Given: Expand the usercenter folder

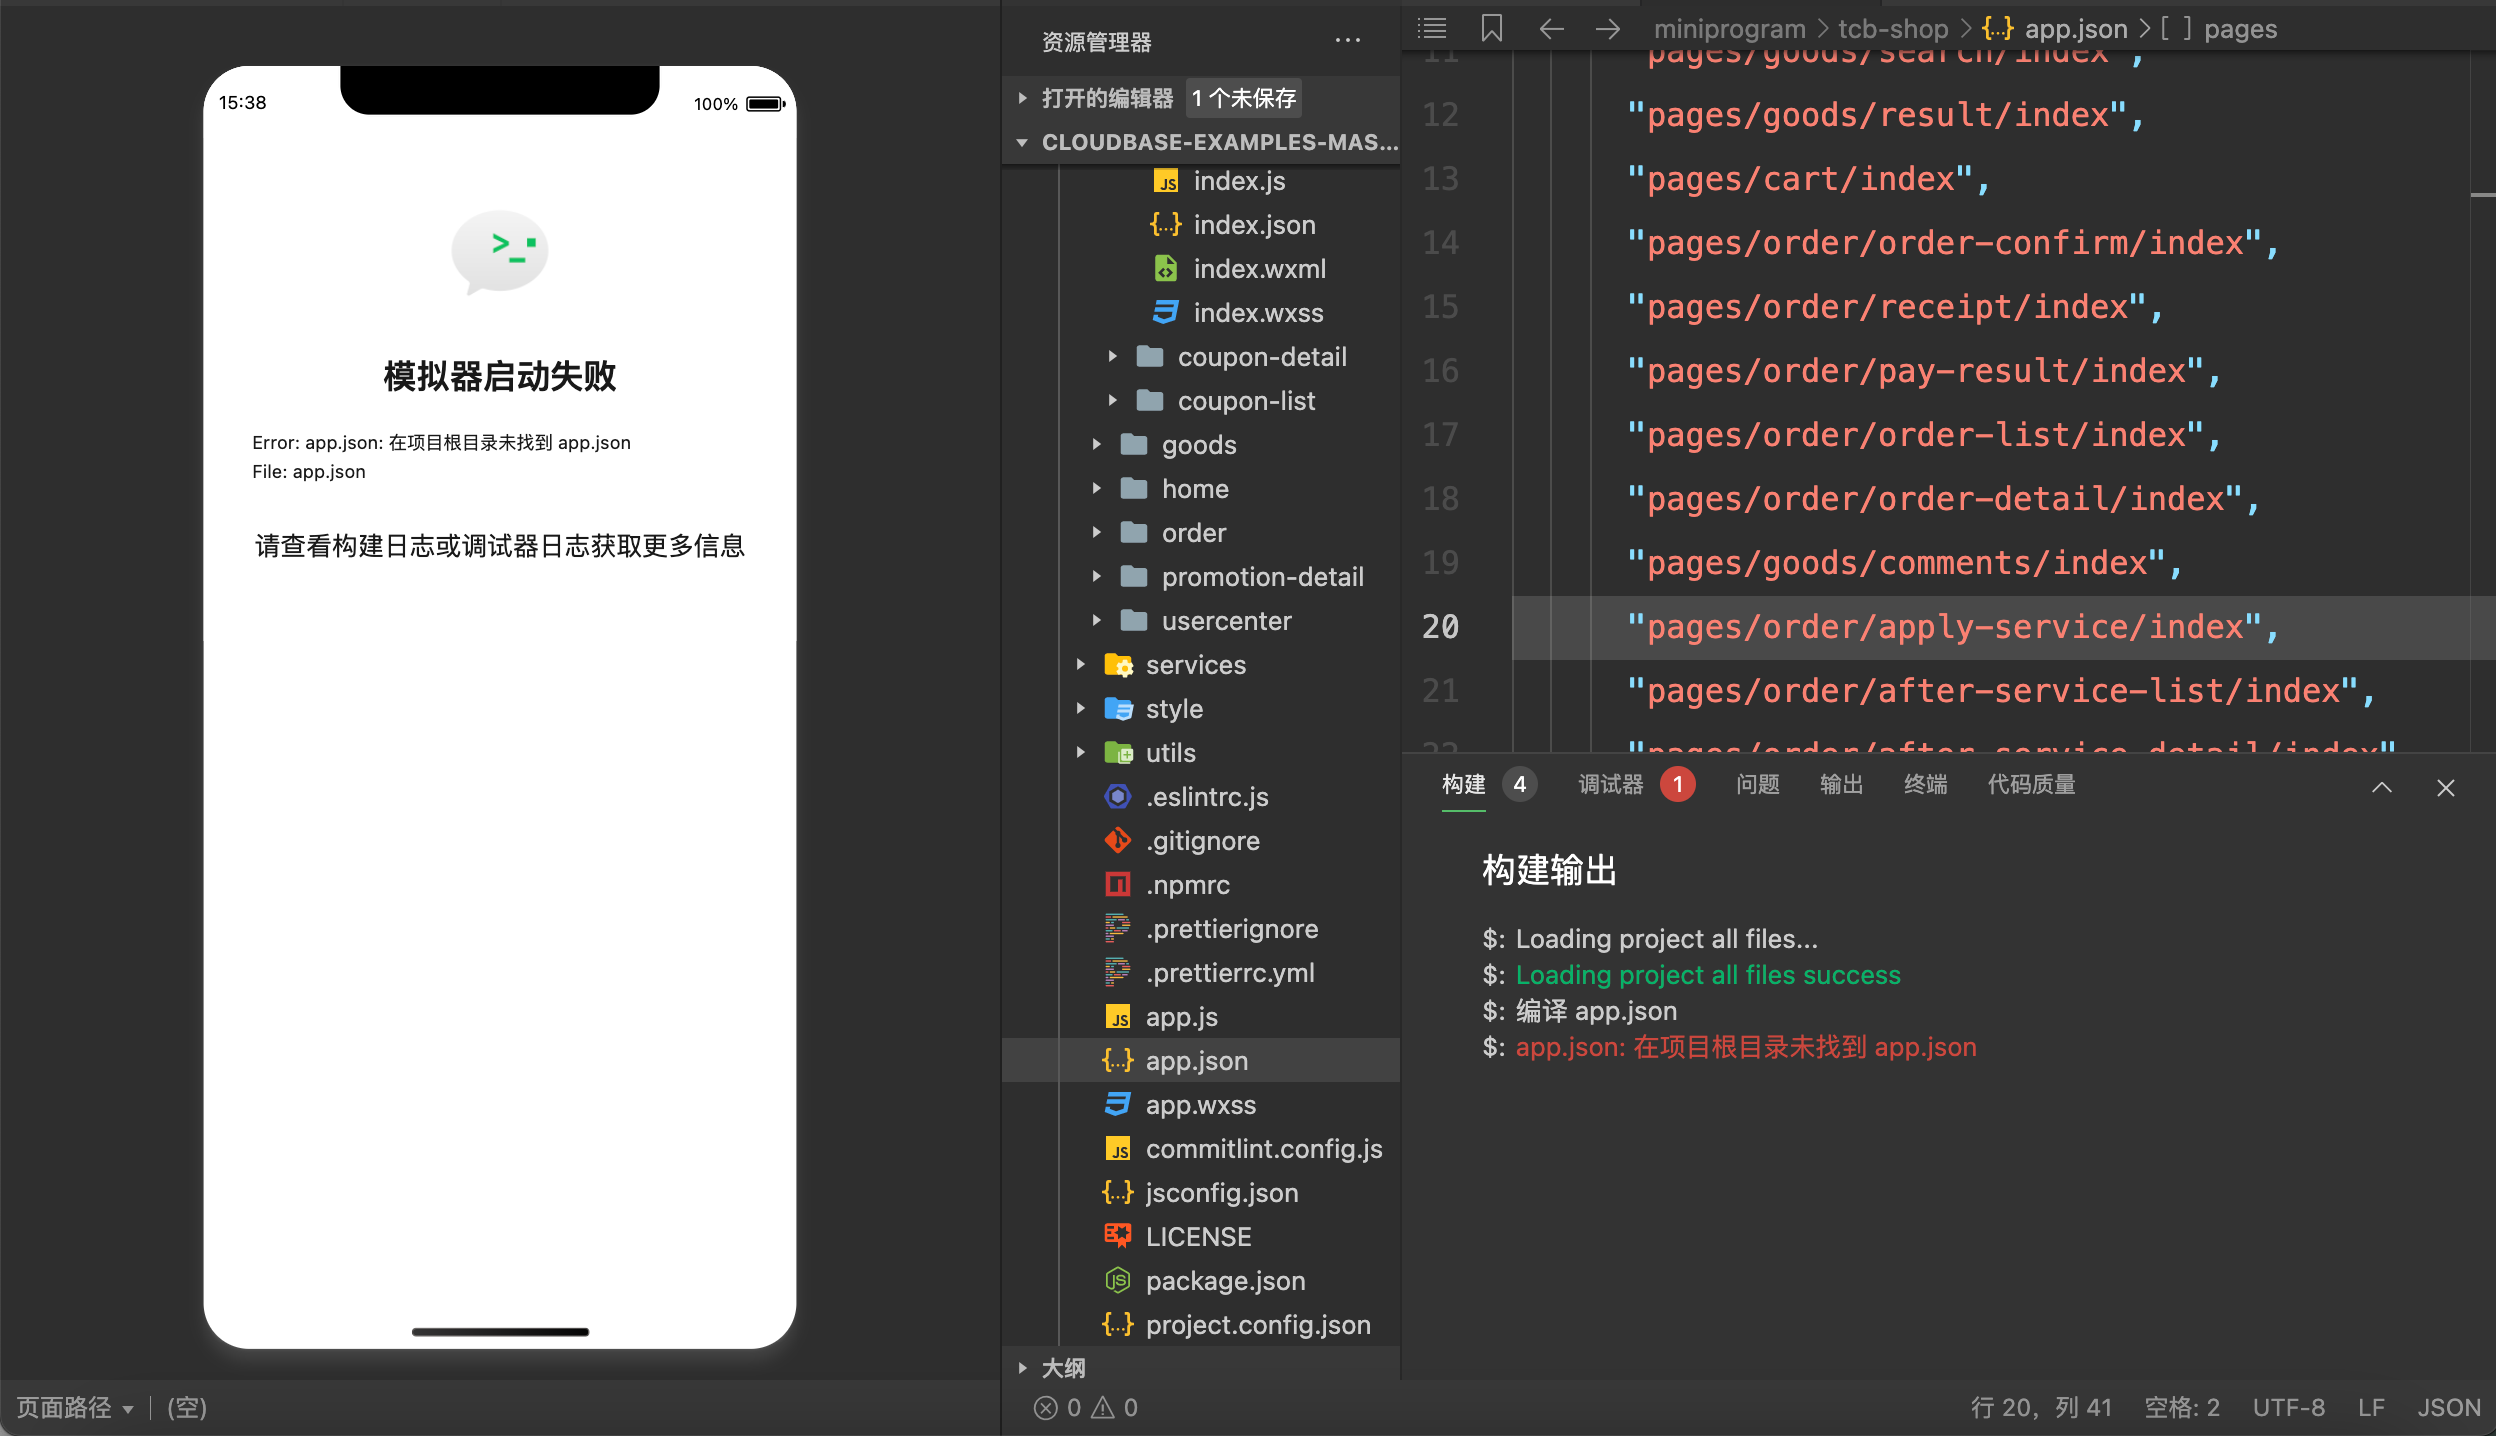Looking at the screenshot, I should click(x=1096, y=621).
